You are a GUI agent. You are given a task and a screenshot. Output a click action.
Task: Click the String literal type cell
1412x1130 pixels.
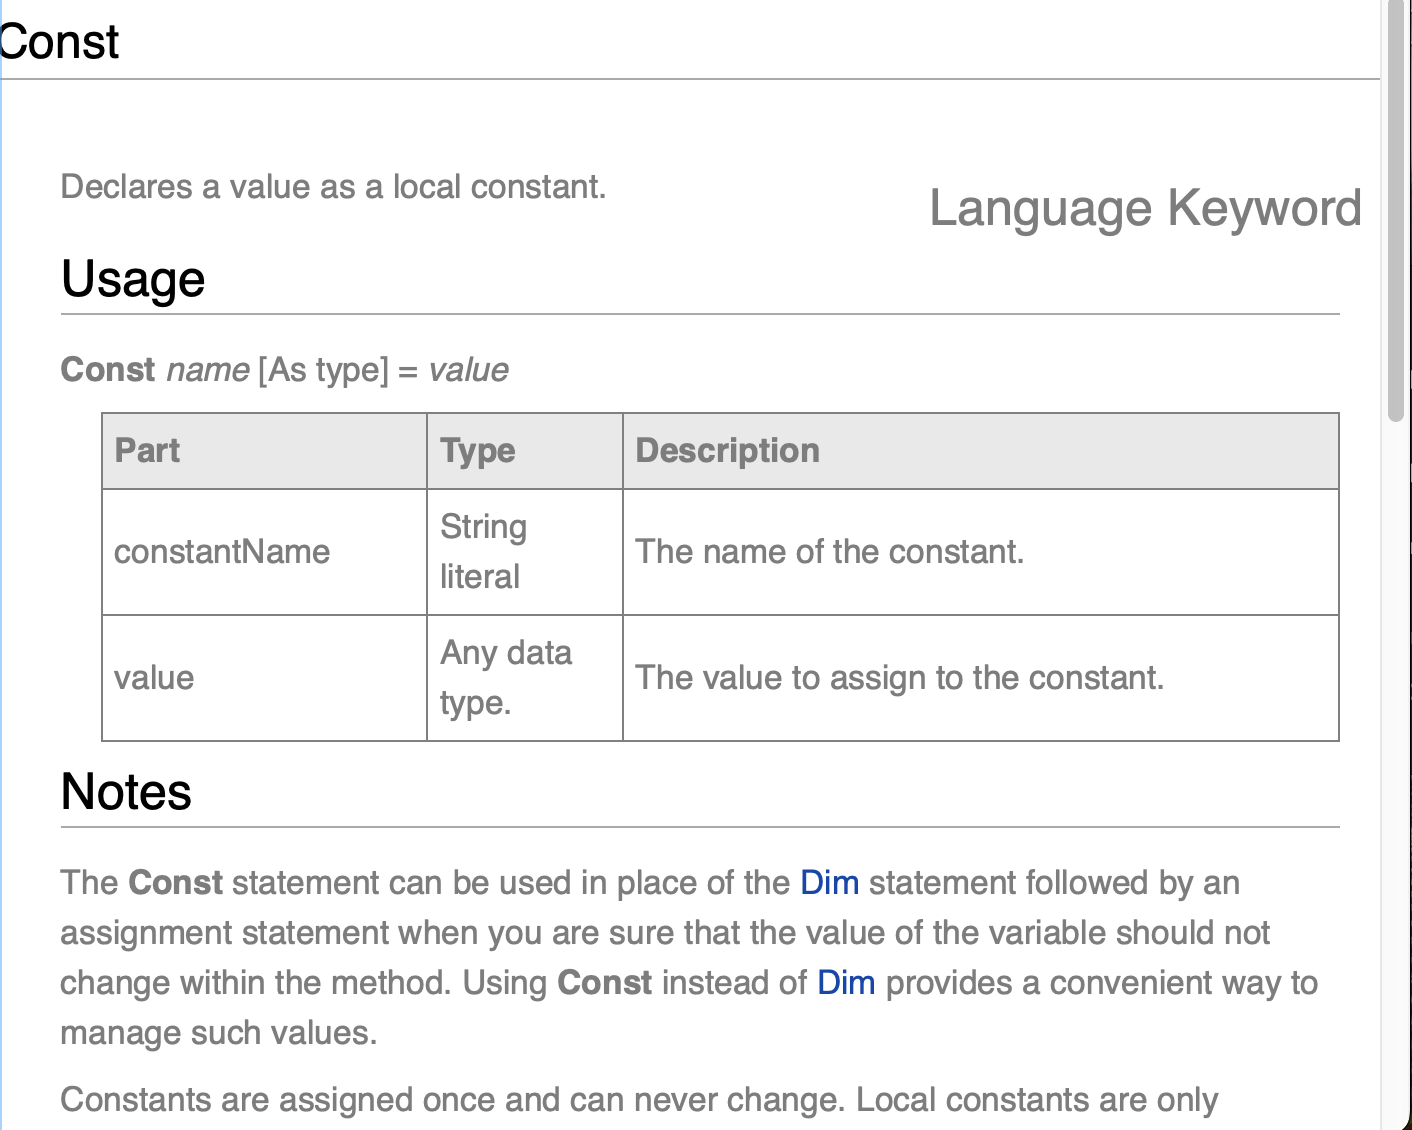click(525, 552)
